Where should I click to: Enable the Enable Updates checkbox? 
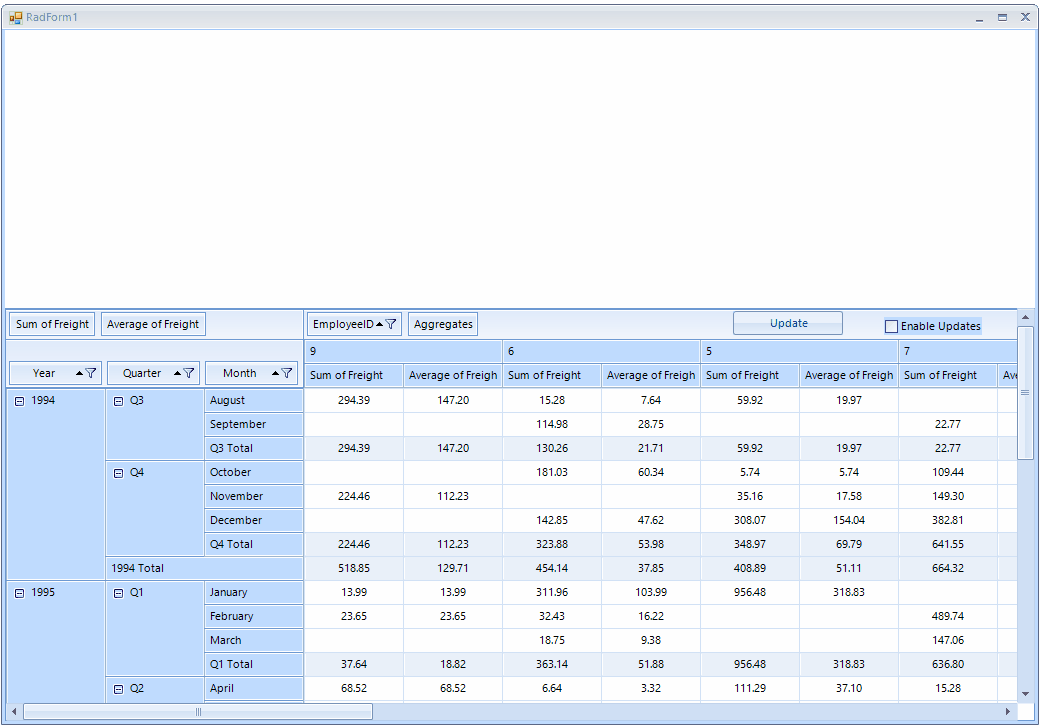point(892,326)
